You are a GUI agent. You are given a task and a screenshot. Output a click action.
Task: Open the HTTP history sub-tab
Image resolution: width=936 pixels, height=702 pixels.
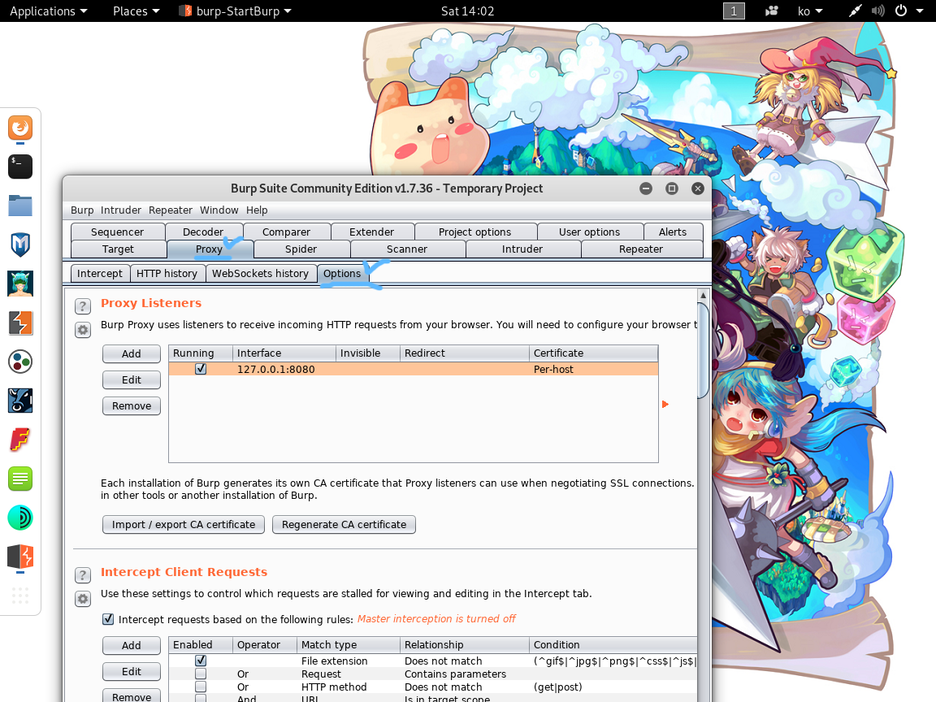[167, 273]
